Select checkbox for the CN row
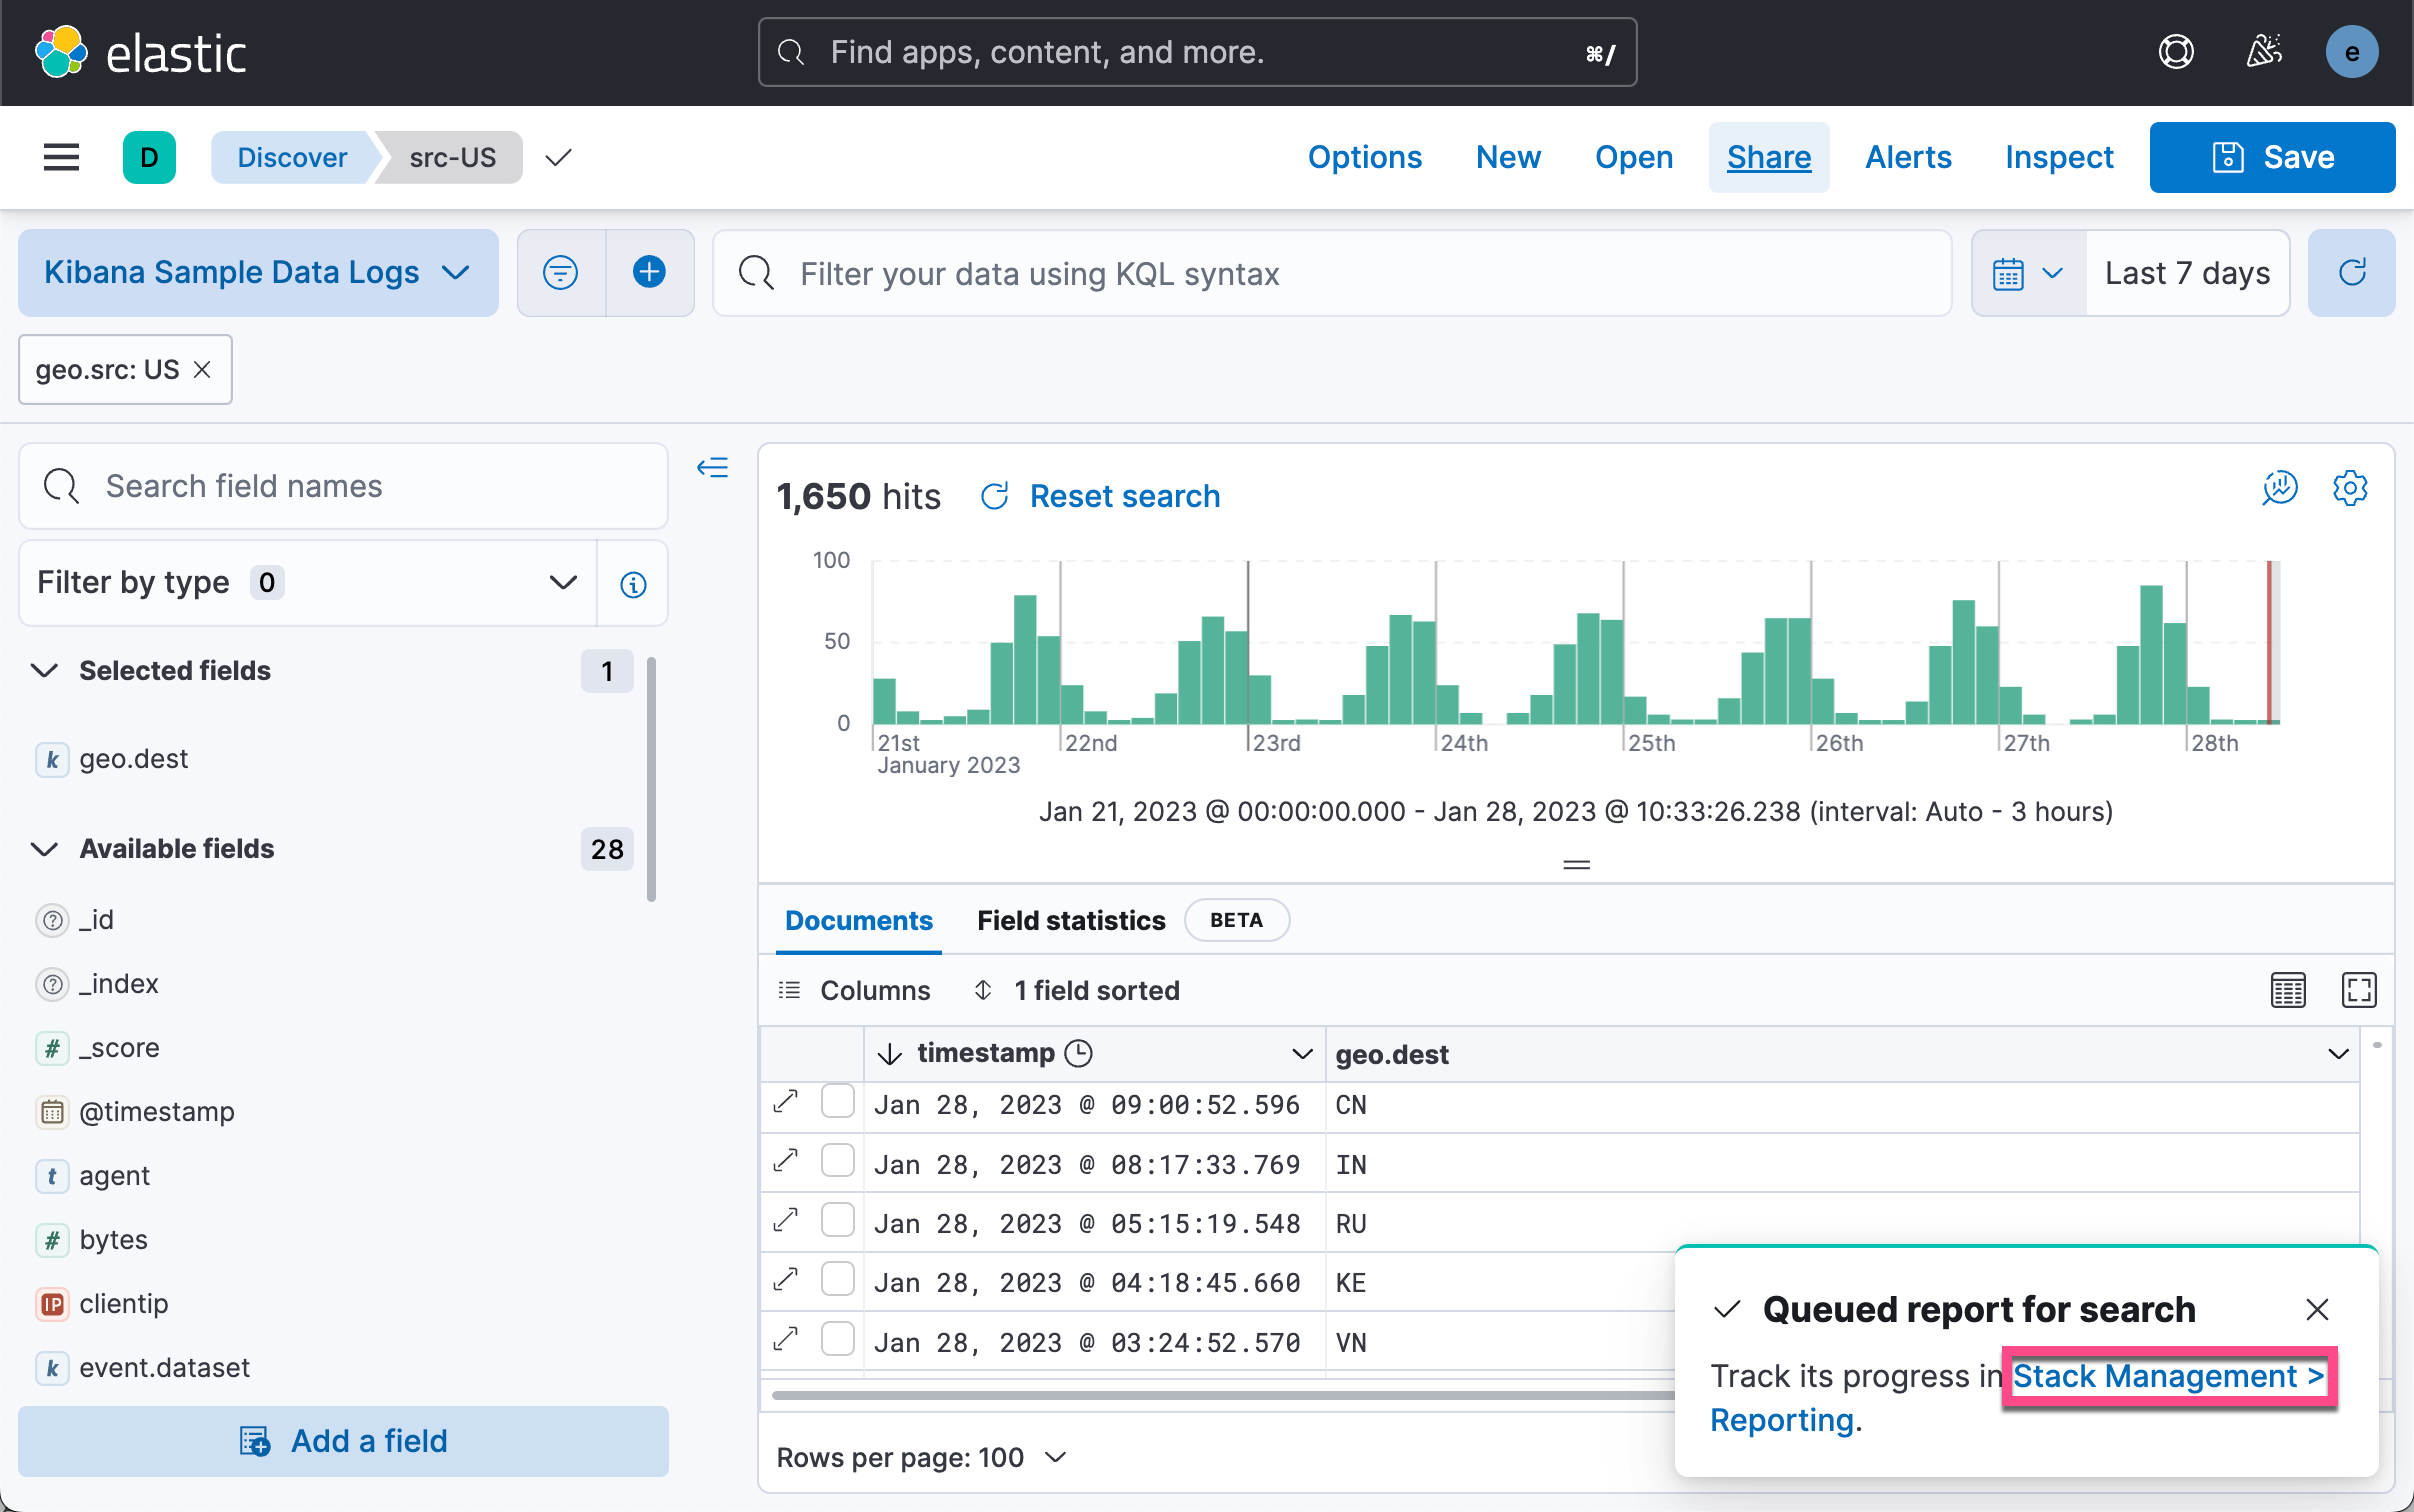 [837, 1102]
